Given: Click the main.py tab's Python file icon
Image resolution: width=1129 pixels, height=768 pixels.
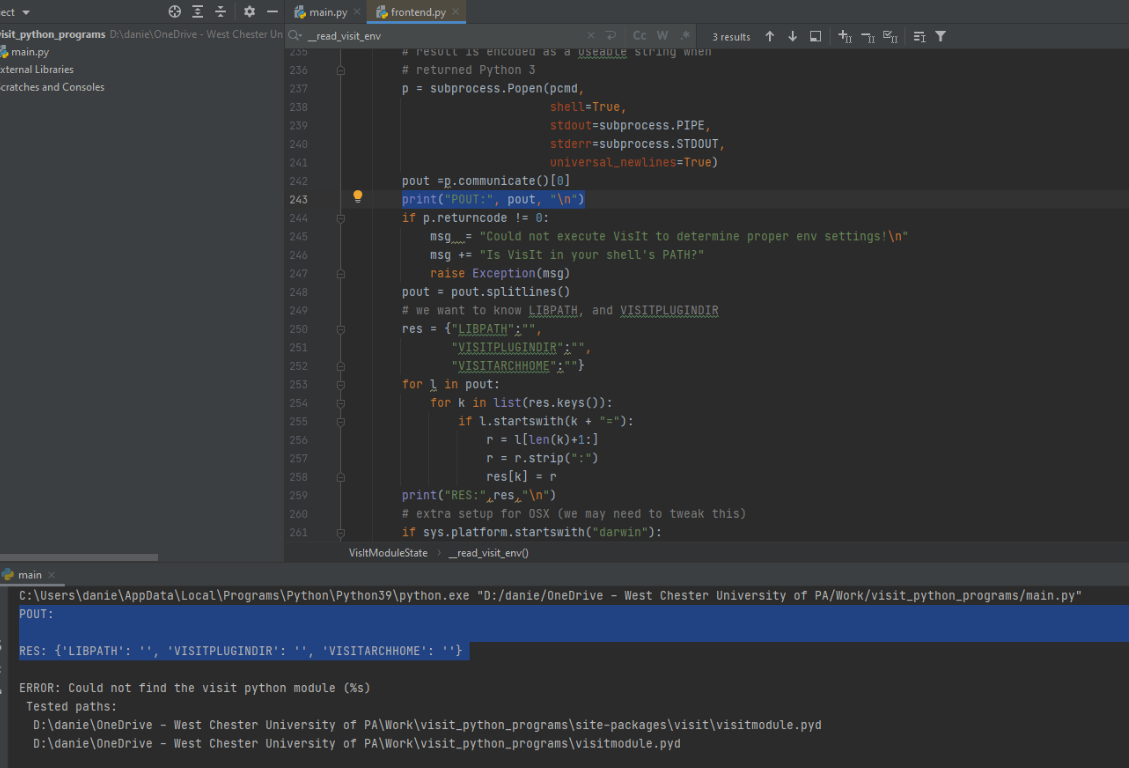Looking at the screenshot, I should [300, 12].
